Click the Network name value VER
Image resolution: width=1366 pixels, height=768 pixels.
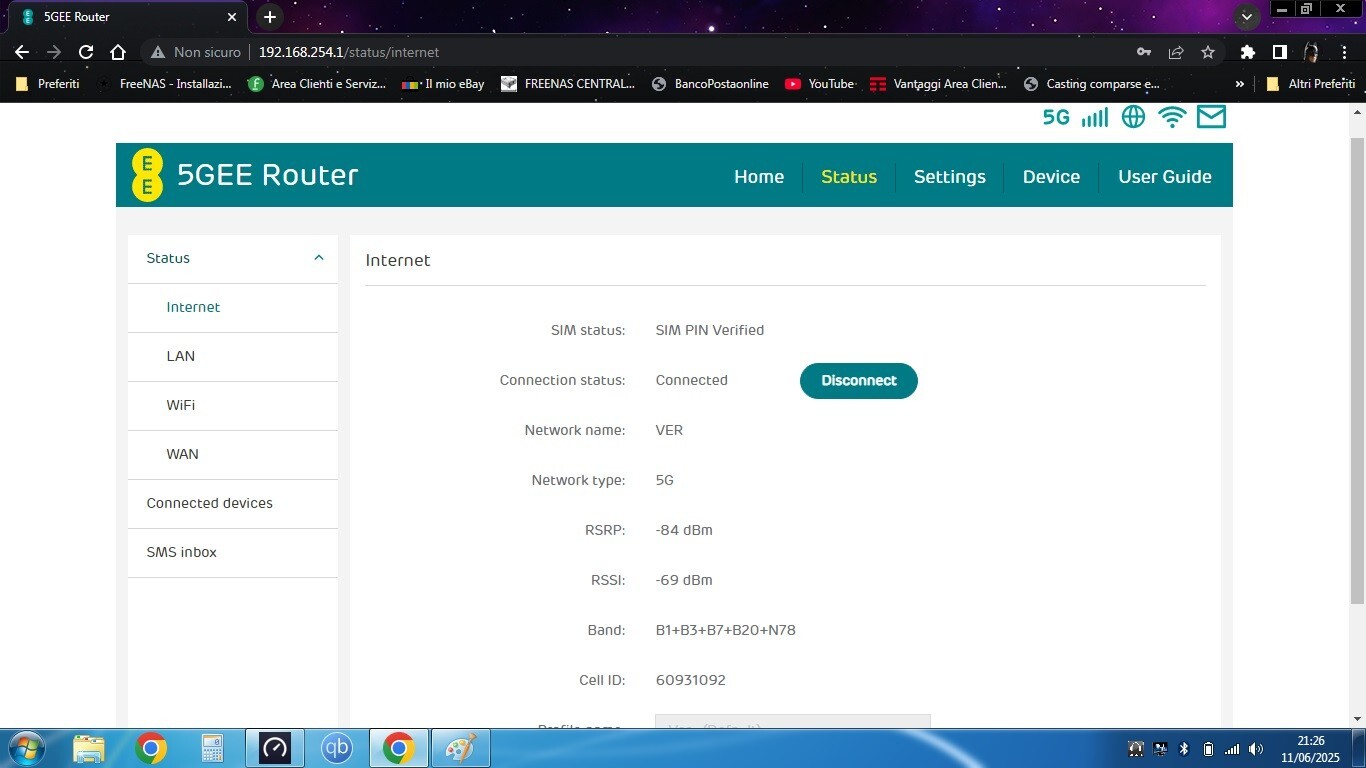[x=670, y=430]
